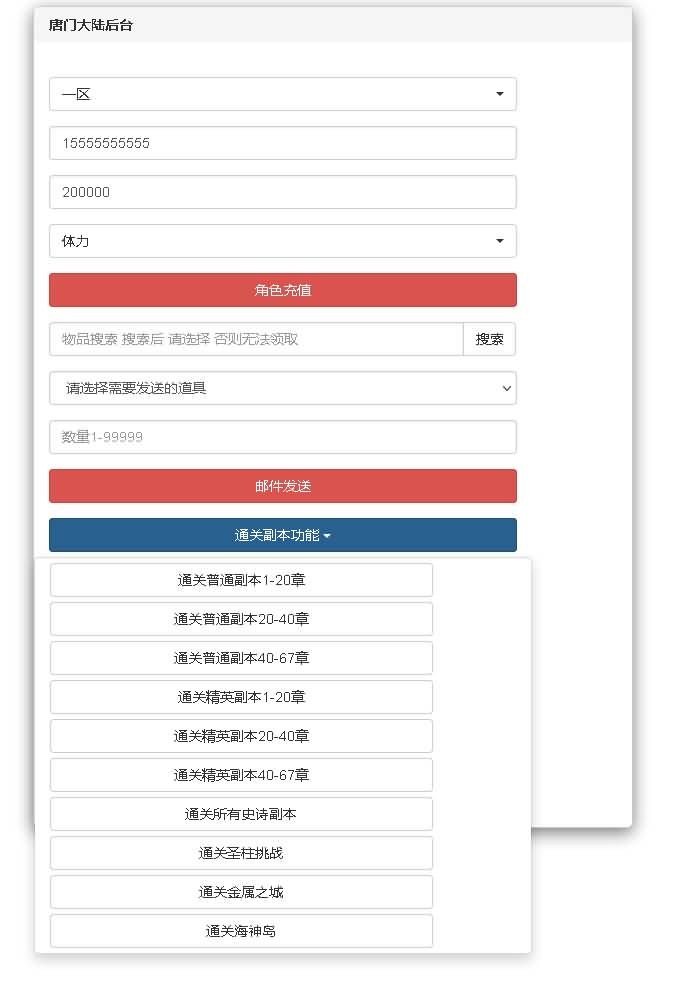
Task: Select 通关普通副本40-67章 option
Action: click(240, 657)
